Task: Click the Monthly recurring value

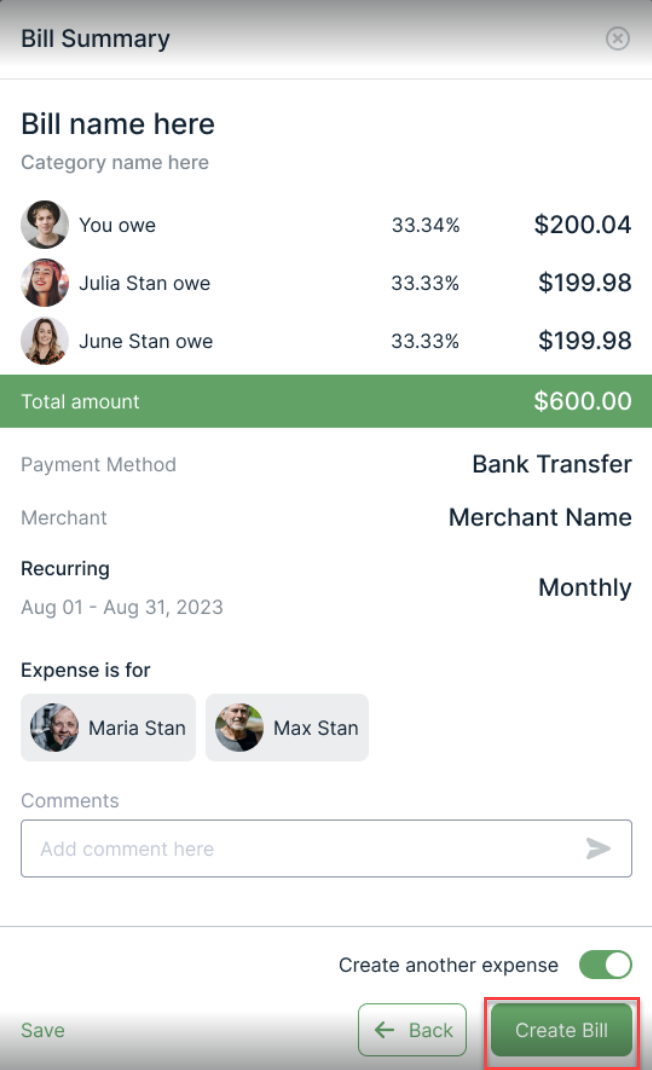Action: coord(585,587)
